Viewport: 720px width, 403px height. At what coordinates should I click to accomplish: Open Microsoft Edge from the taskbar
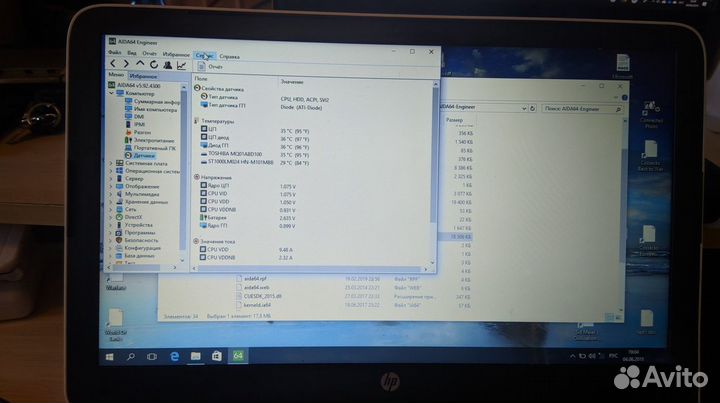(174, 356)
